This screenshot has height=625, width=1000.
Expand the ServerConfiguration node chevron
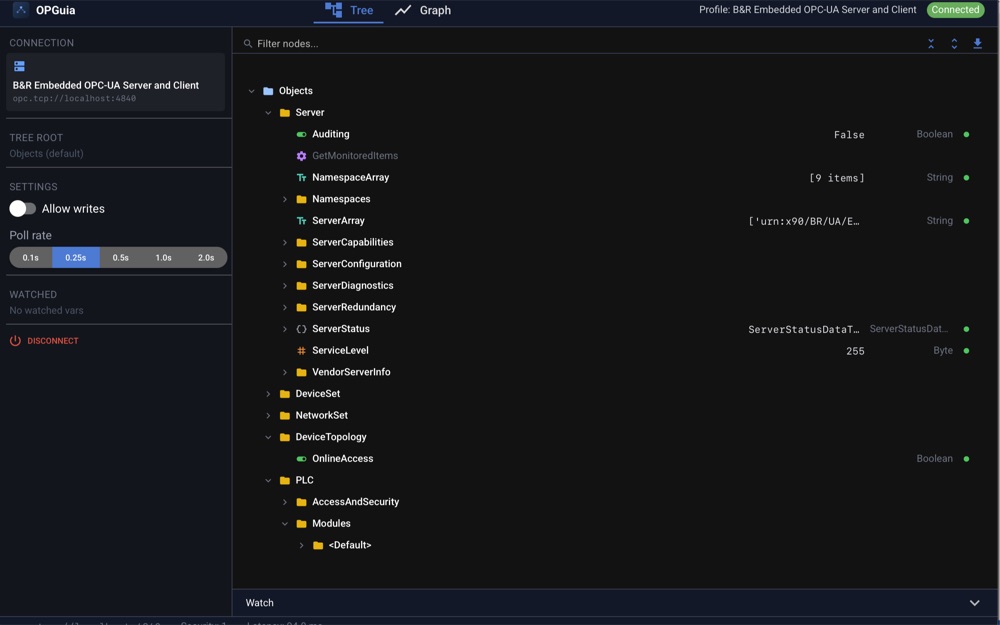284,264
